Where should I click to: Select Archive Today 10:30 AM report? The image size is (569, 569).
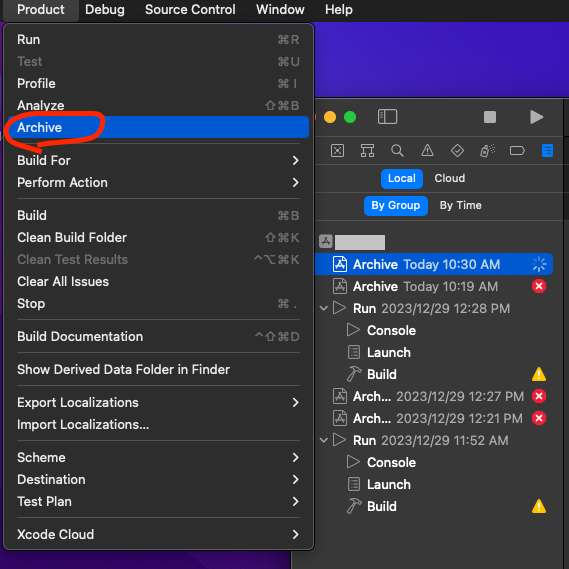[x=434, y=264]
